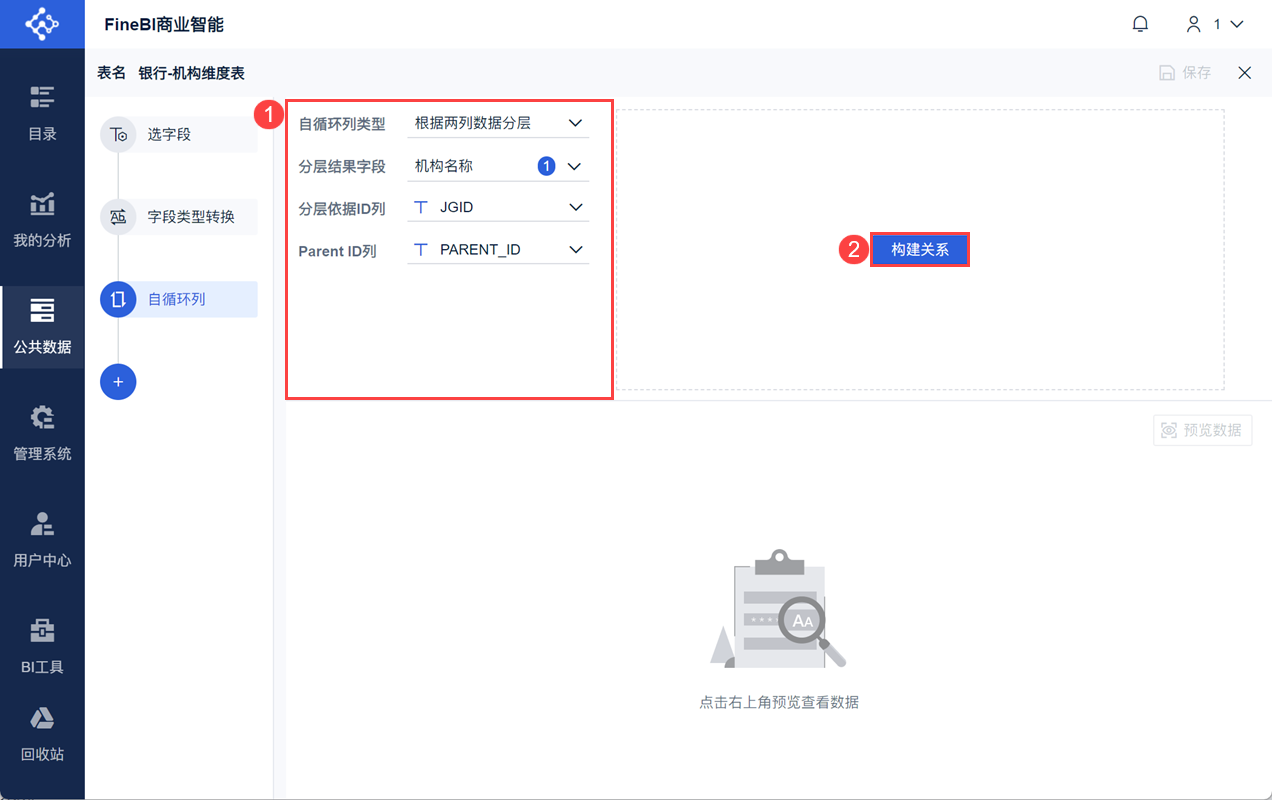The height and width of the screenshot is (800, 1272).
Task: Open 公共数据 sidebar section
Action: [42, 327]
